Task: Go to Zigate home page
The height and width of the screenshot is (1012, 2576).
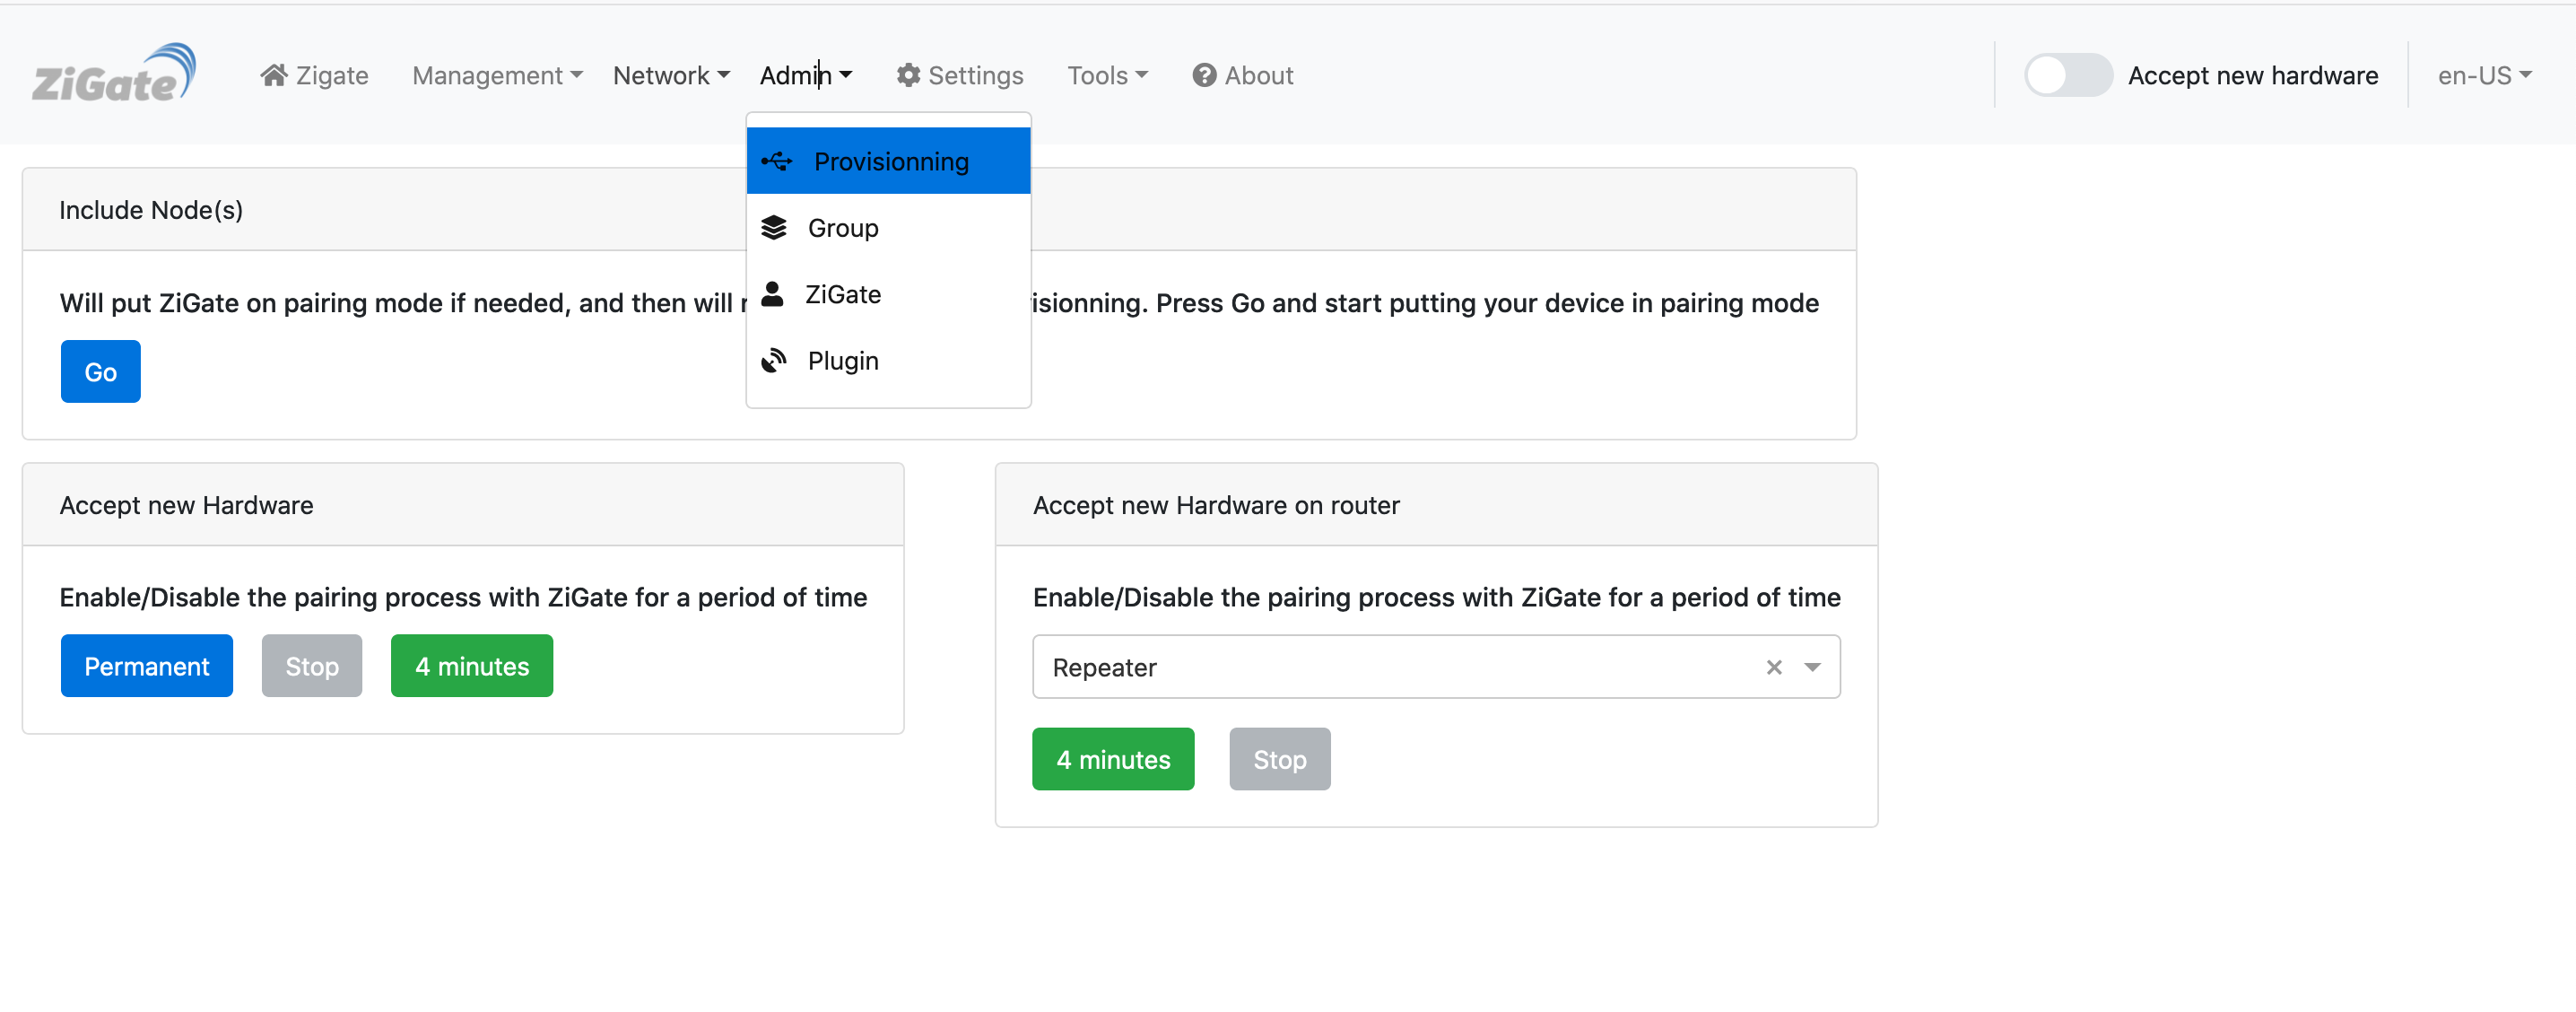Action: (314, 75)
